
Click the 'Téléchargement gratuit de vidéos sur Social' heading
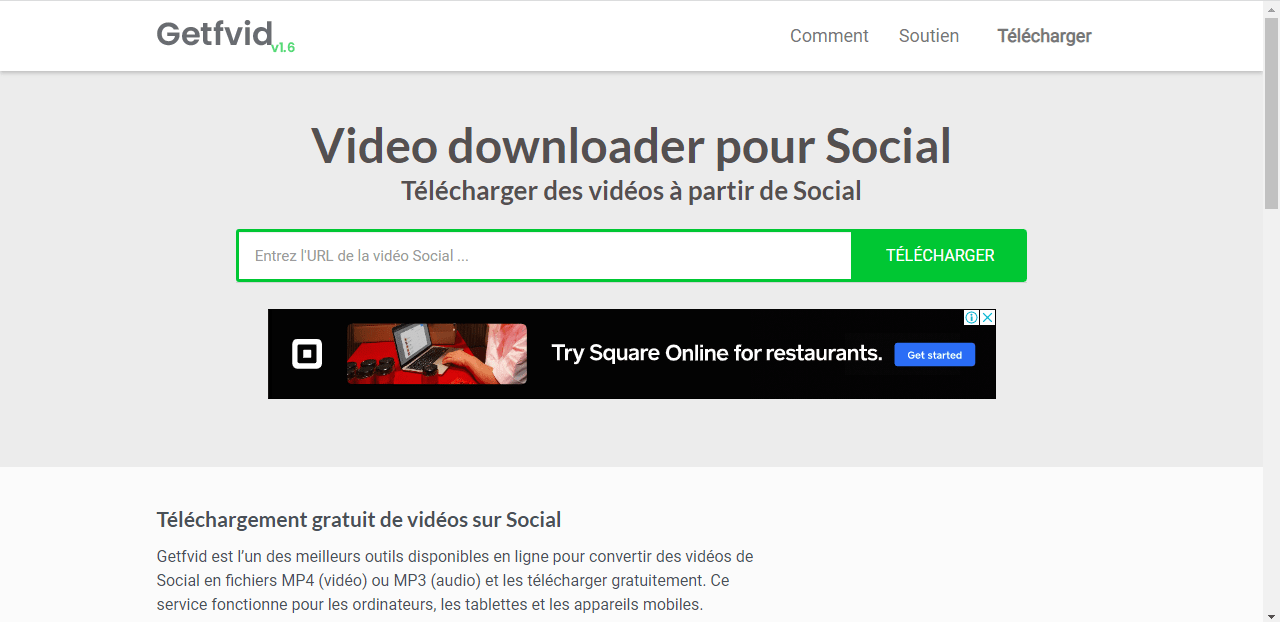tap(359, 520)
